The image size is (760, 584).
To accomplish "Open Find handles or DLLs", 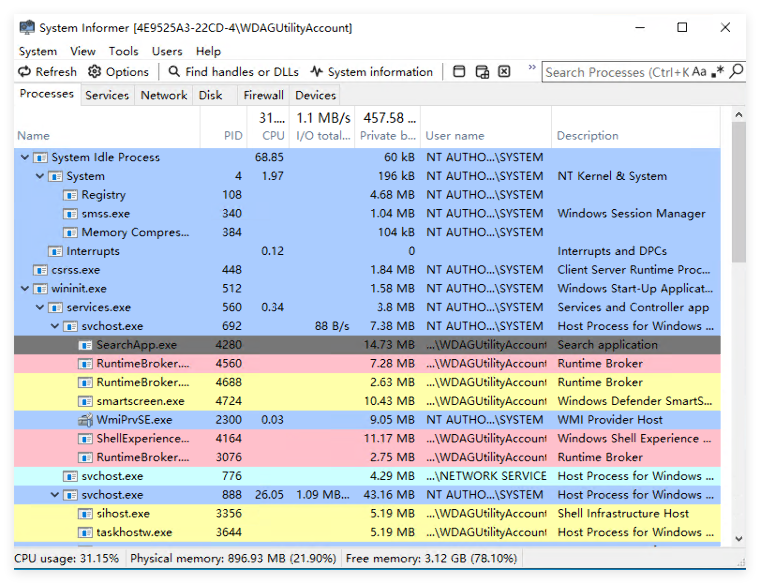I will coord(233,72).
